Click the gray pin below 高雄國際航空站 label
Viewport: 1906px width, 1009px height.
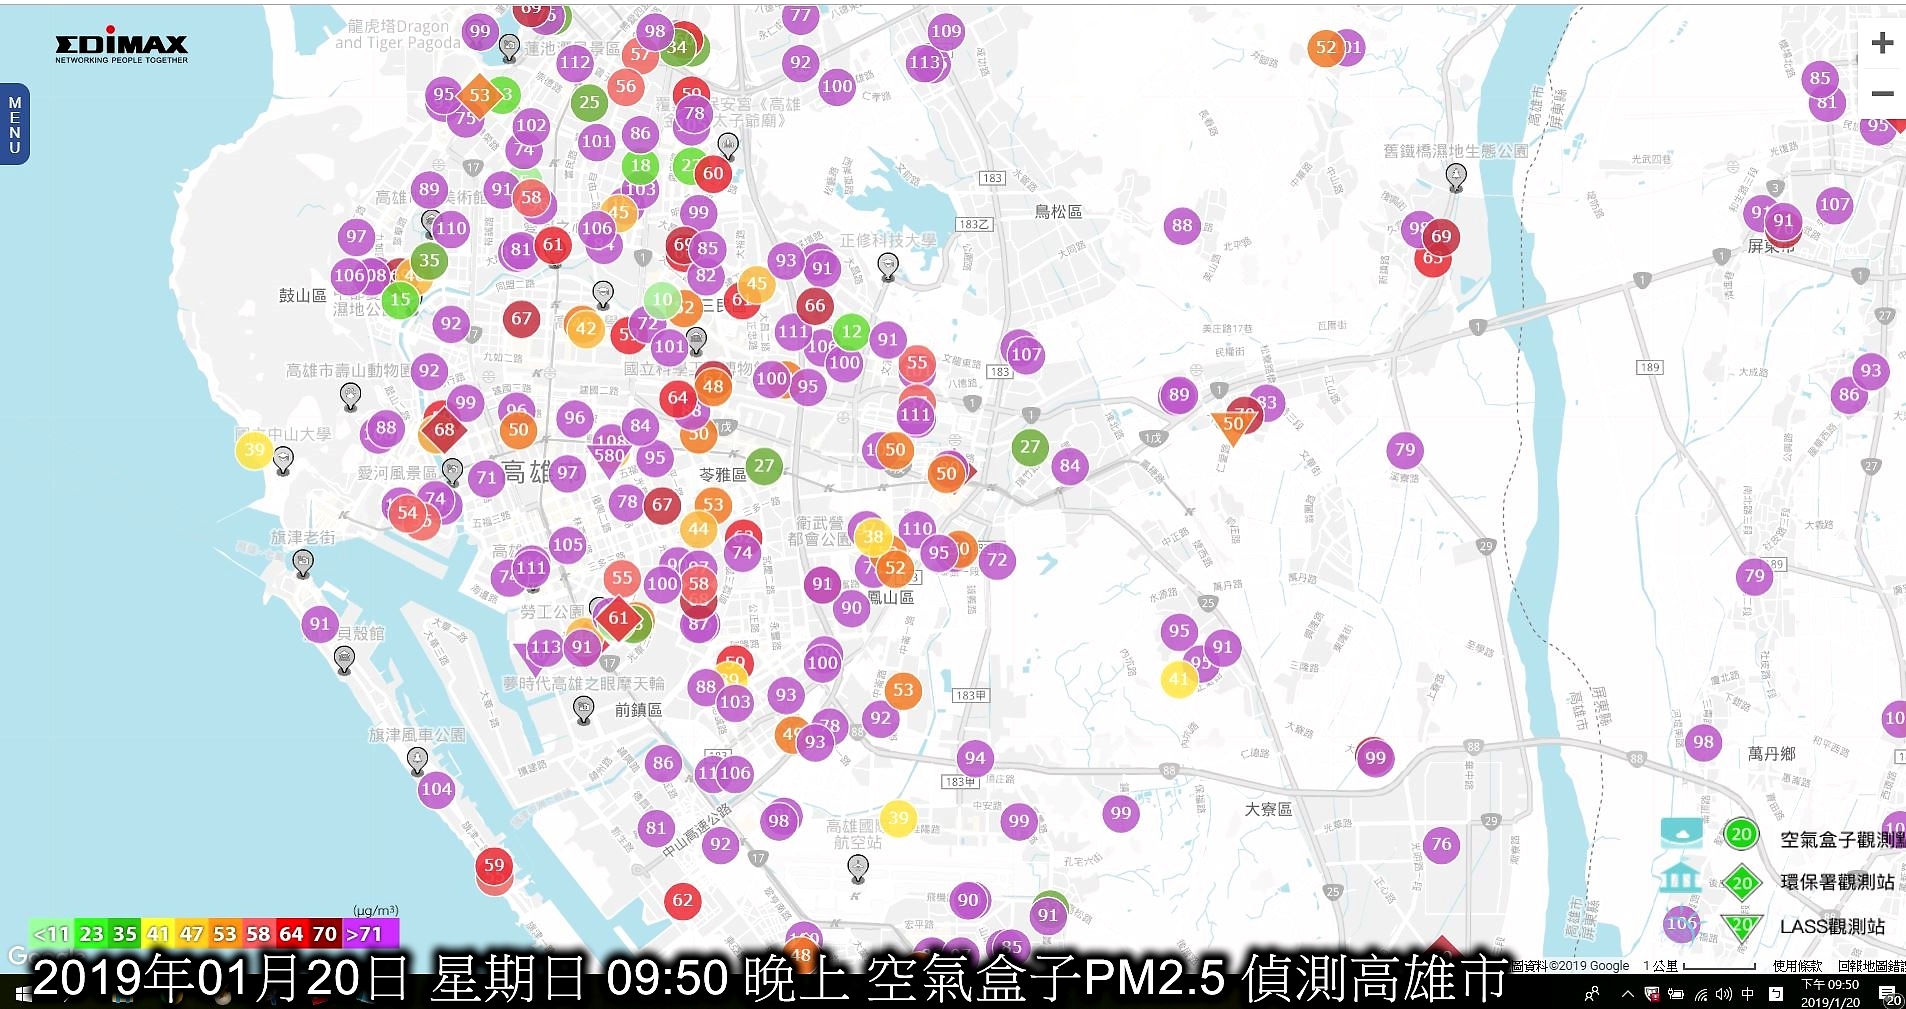click(858, 869)
